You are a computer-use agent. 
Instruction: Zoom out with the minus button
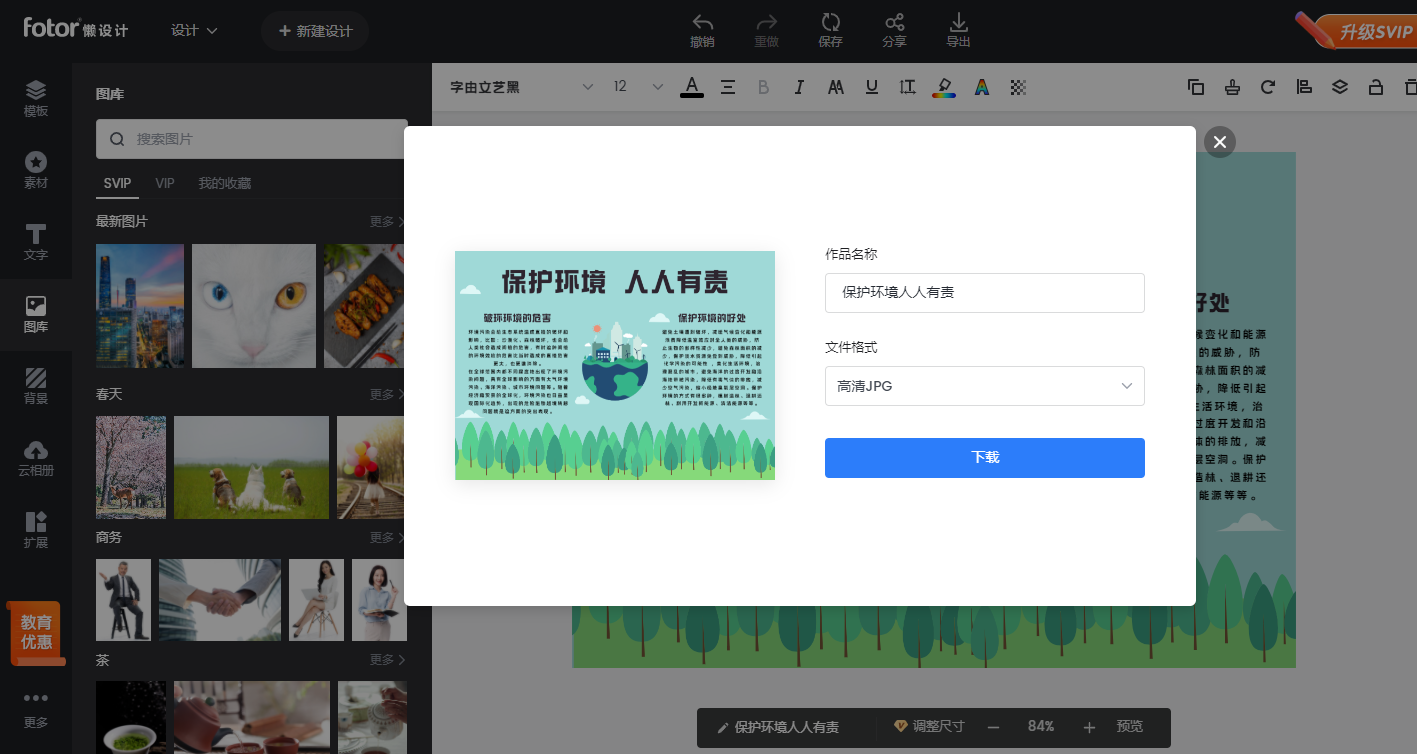click(993, 727)
